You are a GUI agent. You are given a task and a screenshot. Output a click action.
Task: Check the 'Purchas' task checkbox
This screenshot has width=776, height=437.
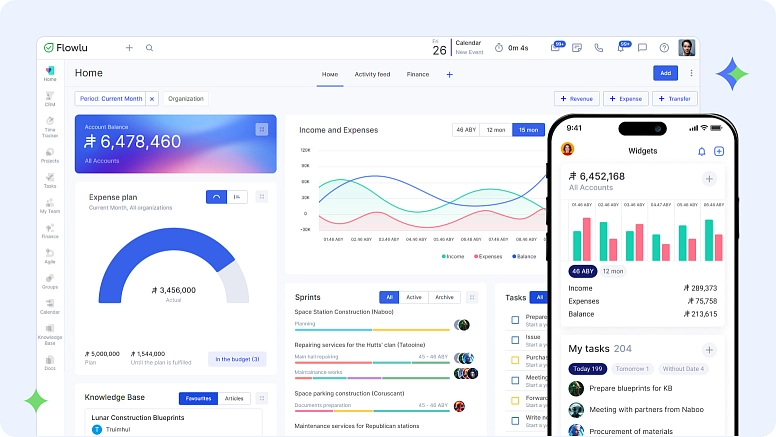point(515,360)
